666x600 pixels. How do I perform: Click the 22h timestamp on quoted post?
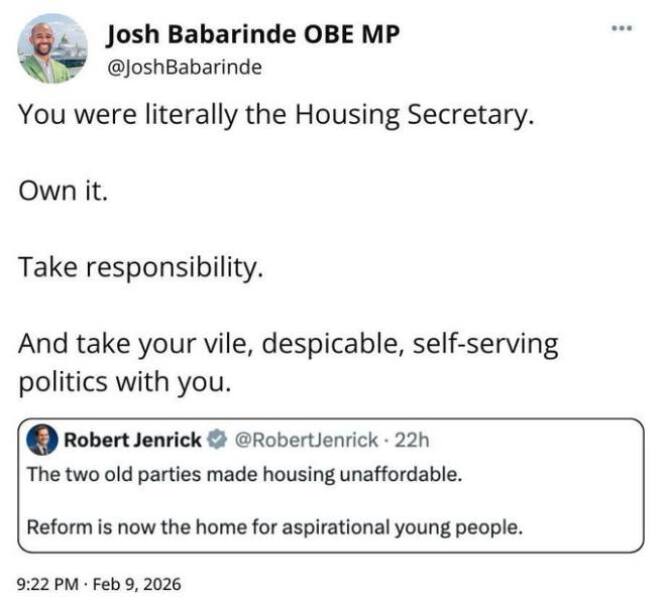[412, 440]
